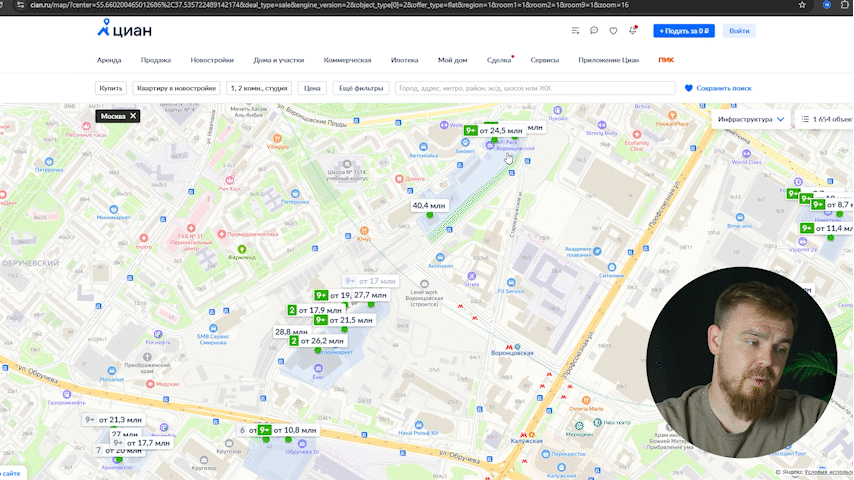Click the Ecofamily Clinic map icon

[637, 135]
